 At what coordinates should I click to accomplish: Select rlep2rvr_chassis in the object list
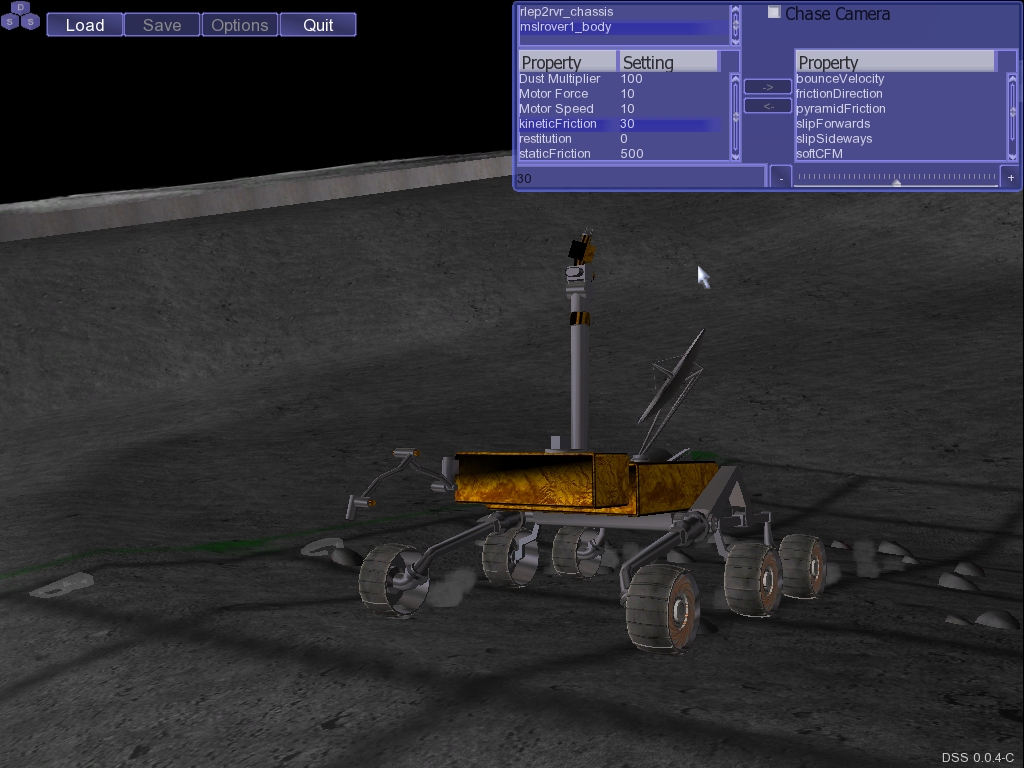tap(624, 12)
